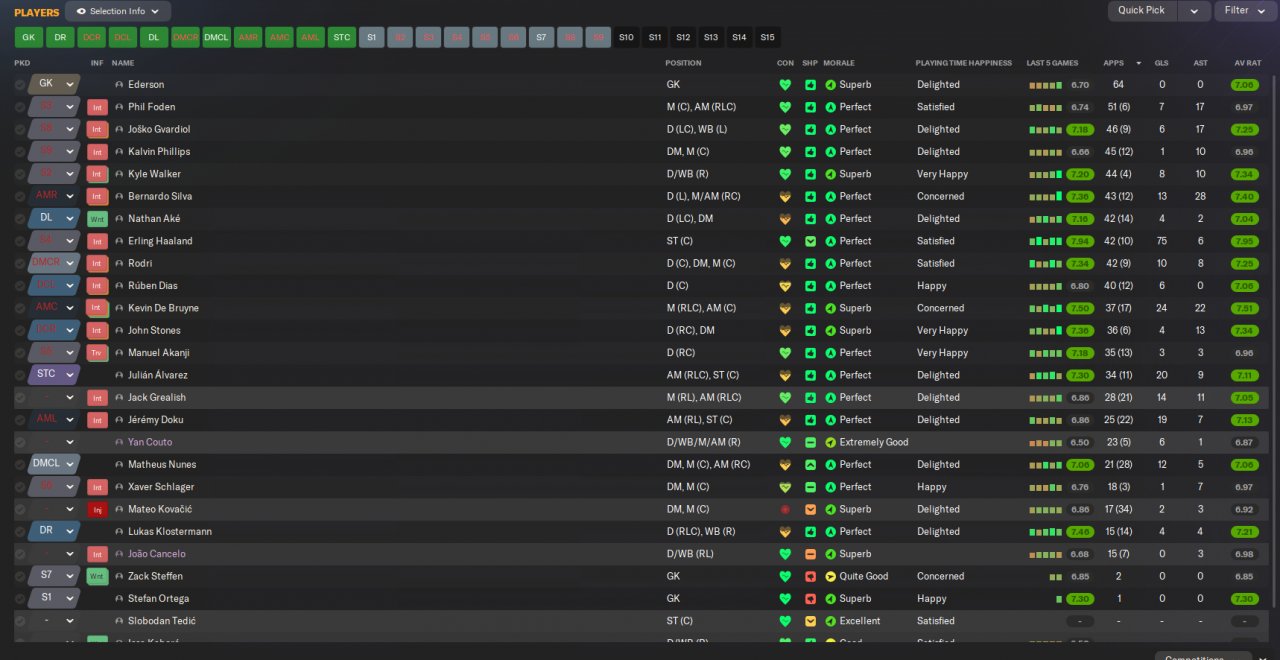Sort by the Playing Time Happiness header

(x=964, y=63)
